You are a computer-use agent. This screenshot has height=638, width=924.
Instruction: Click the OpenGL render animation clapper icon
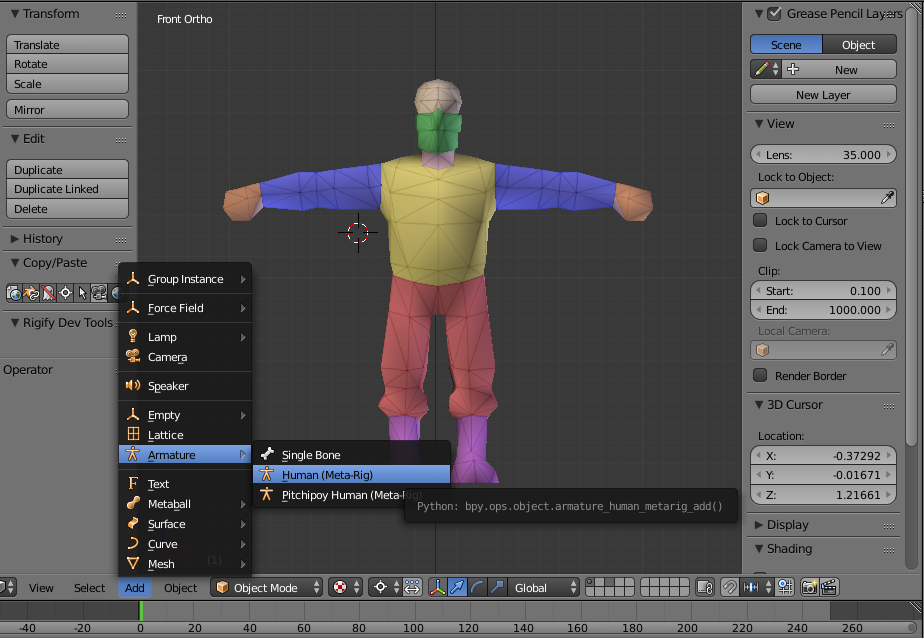(x=829, y=587)
